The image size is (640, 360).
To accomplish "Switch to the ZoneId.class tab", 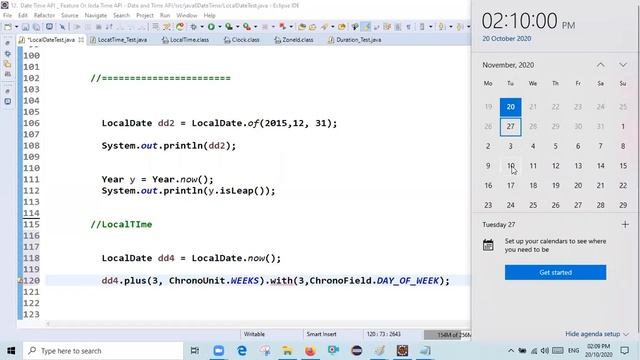I will (294, 40).
